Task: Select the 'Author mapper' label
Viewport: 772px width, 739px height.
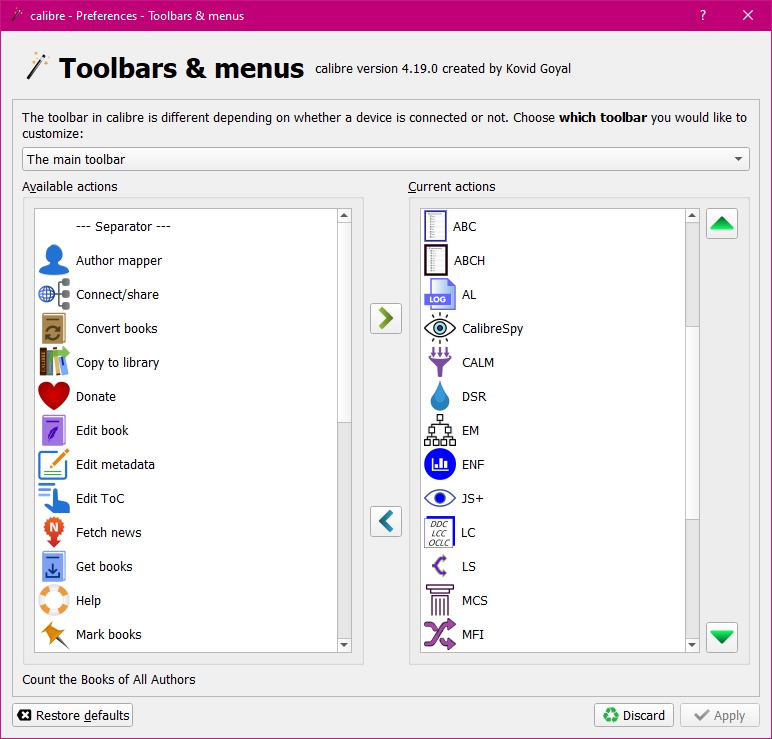Action: pyautogui.click(x=119, y=260)
